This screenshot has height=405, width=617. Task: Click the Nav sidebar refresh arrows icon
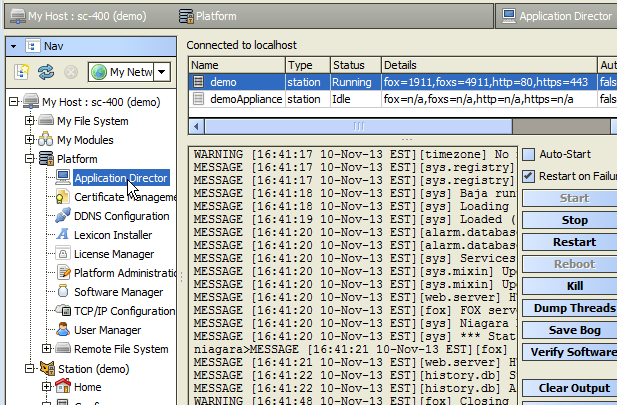pyautogui.click(x=46, y=72)
